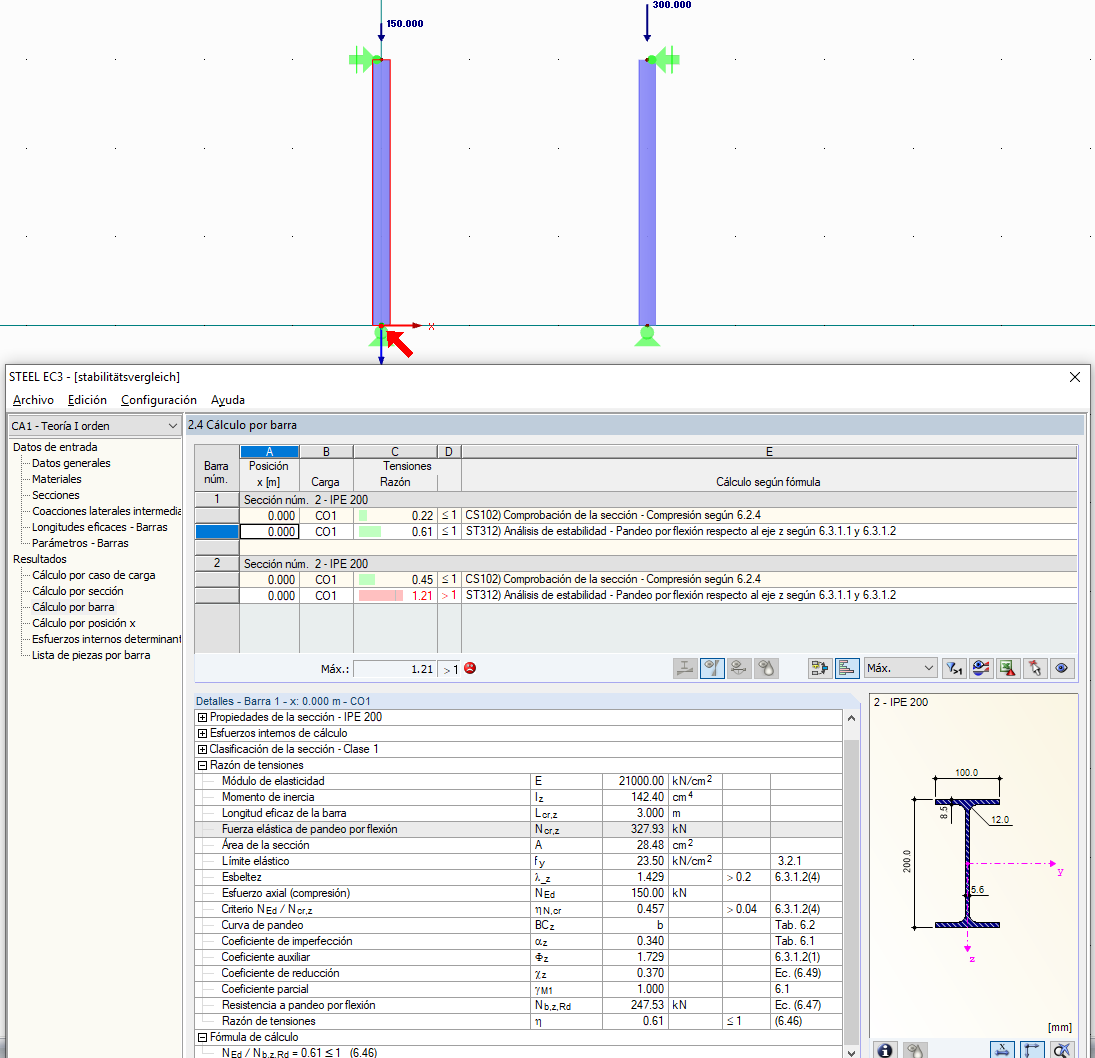Screen dimensions: 1095x1058
Task: Toggle the show dimensions icon under the section
Action: (1002, 1050)
